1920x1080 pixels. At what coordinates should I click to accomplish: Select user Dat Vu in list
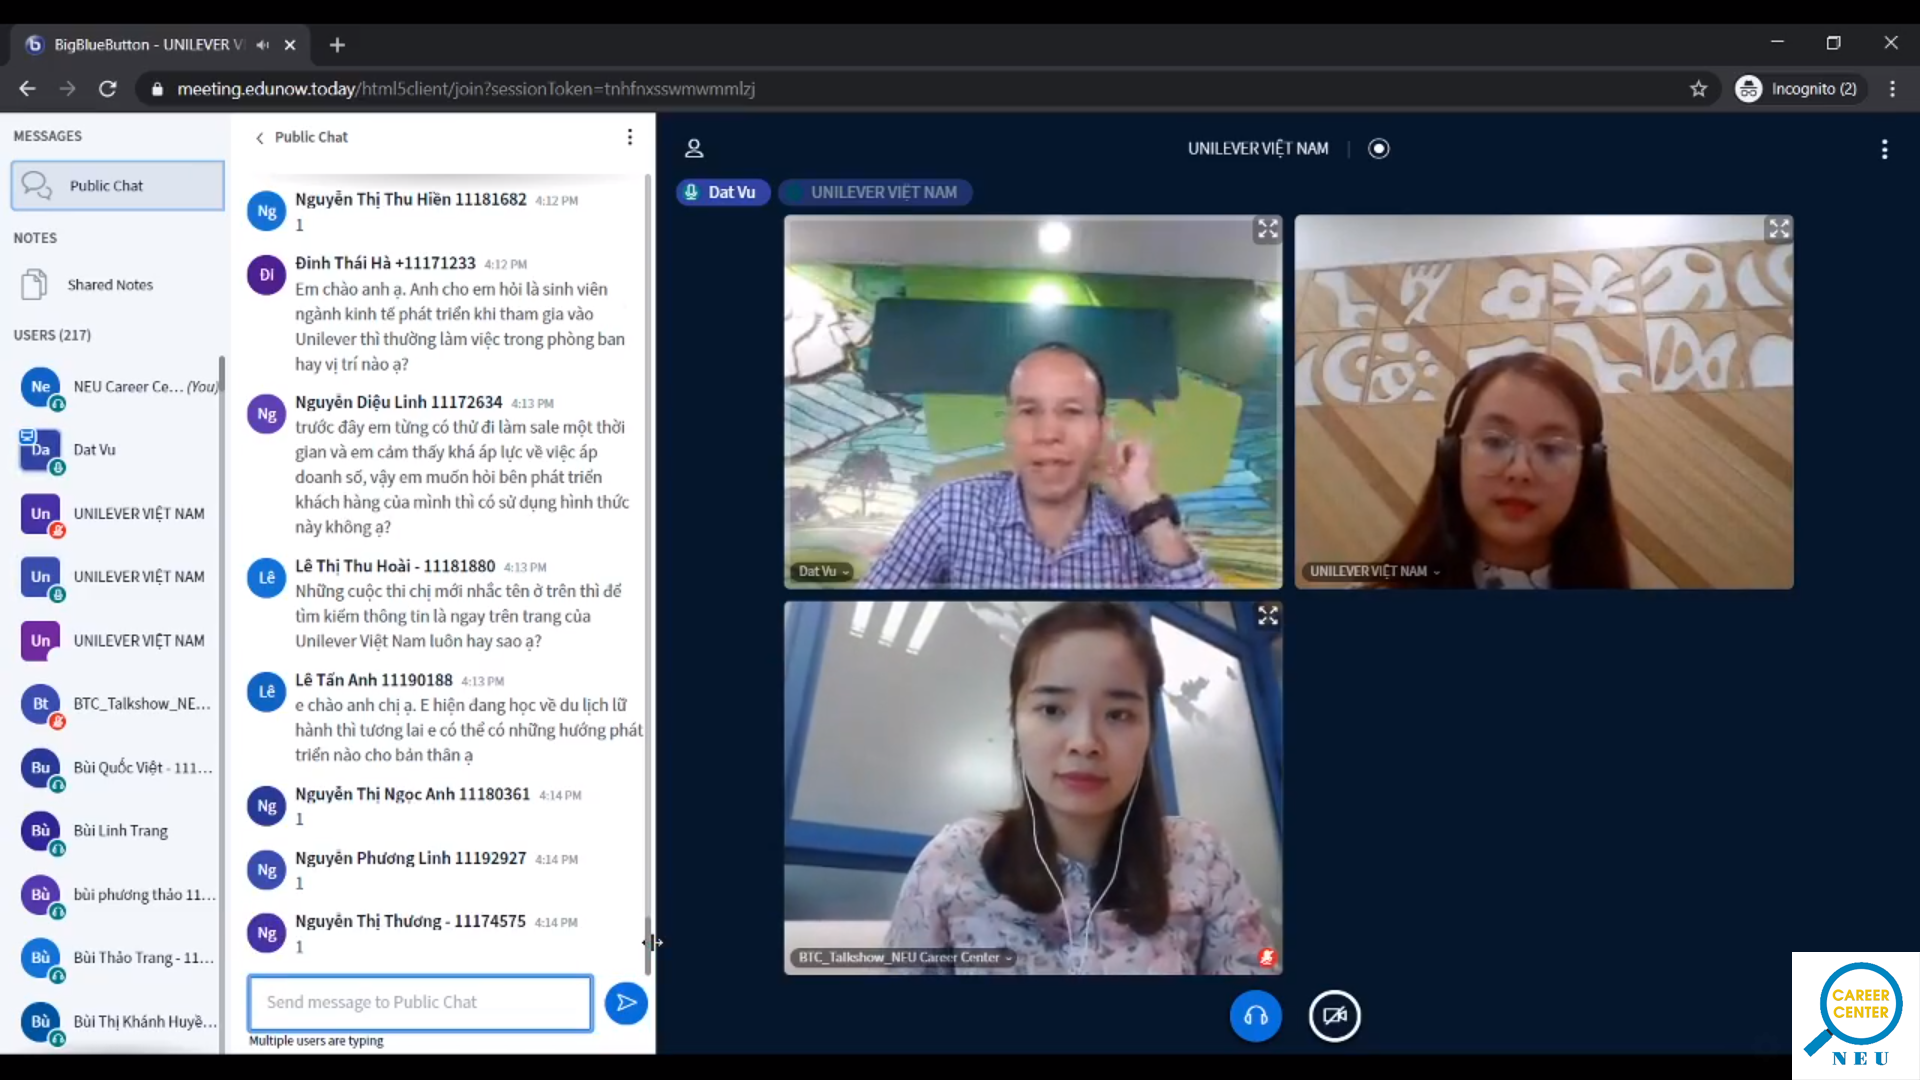[x=118, y=450]
